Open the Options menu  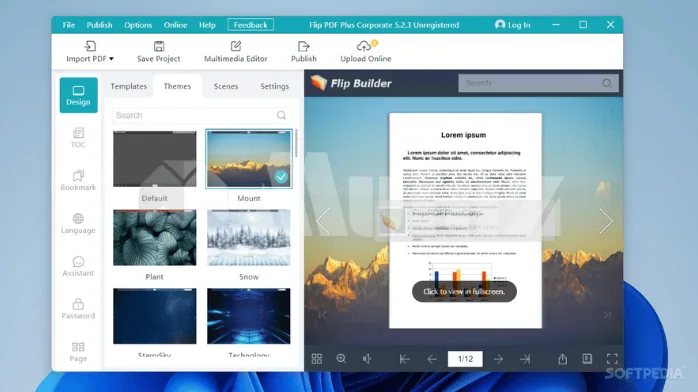tap(138, 25)
